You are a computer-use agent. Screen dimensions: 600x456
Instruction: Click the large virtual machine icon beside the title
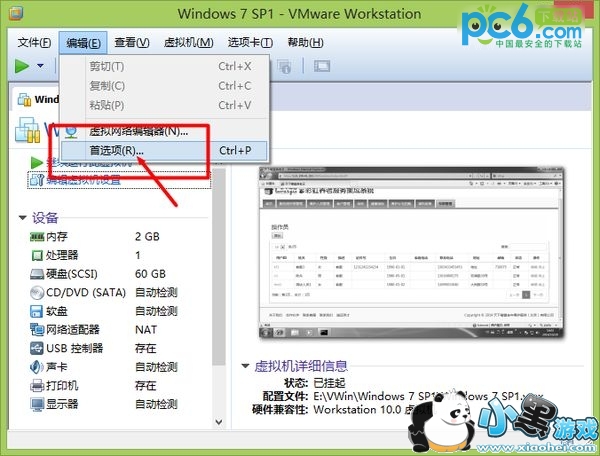coord(27,130)
